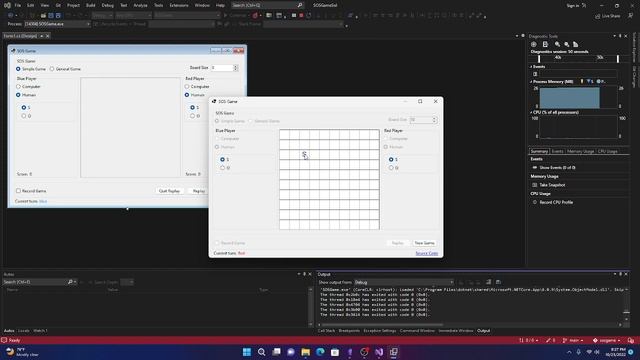Click the Break All pause icon
The width and height of the screenshot is (640, 360).
coord(294,16)
